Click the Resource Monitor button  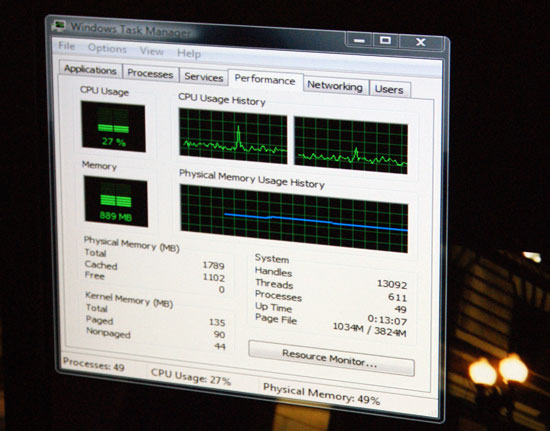[331, 358]
